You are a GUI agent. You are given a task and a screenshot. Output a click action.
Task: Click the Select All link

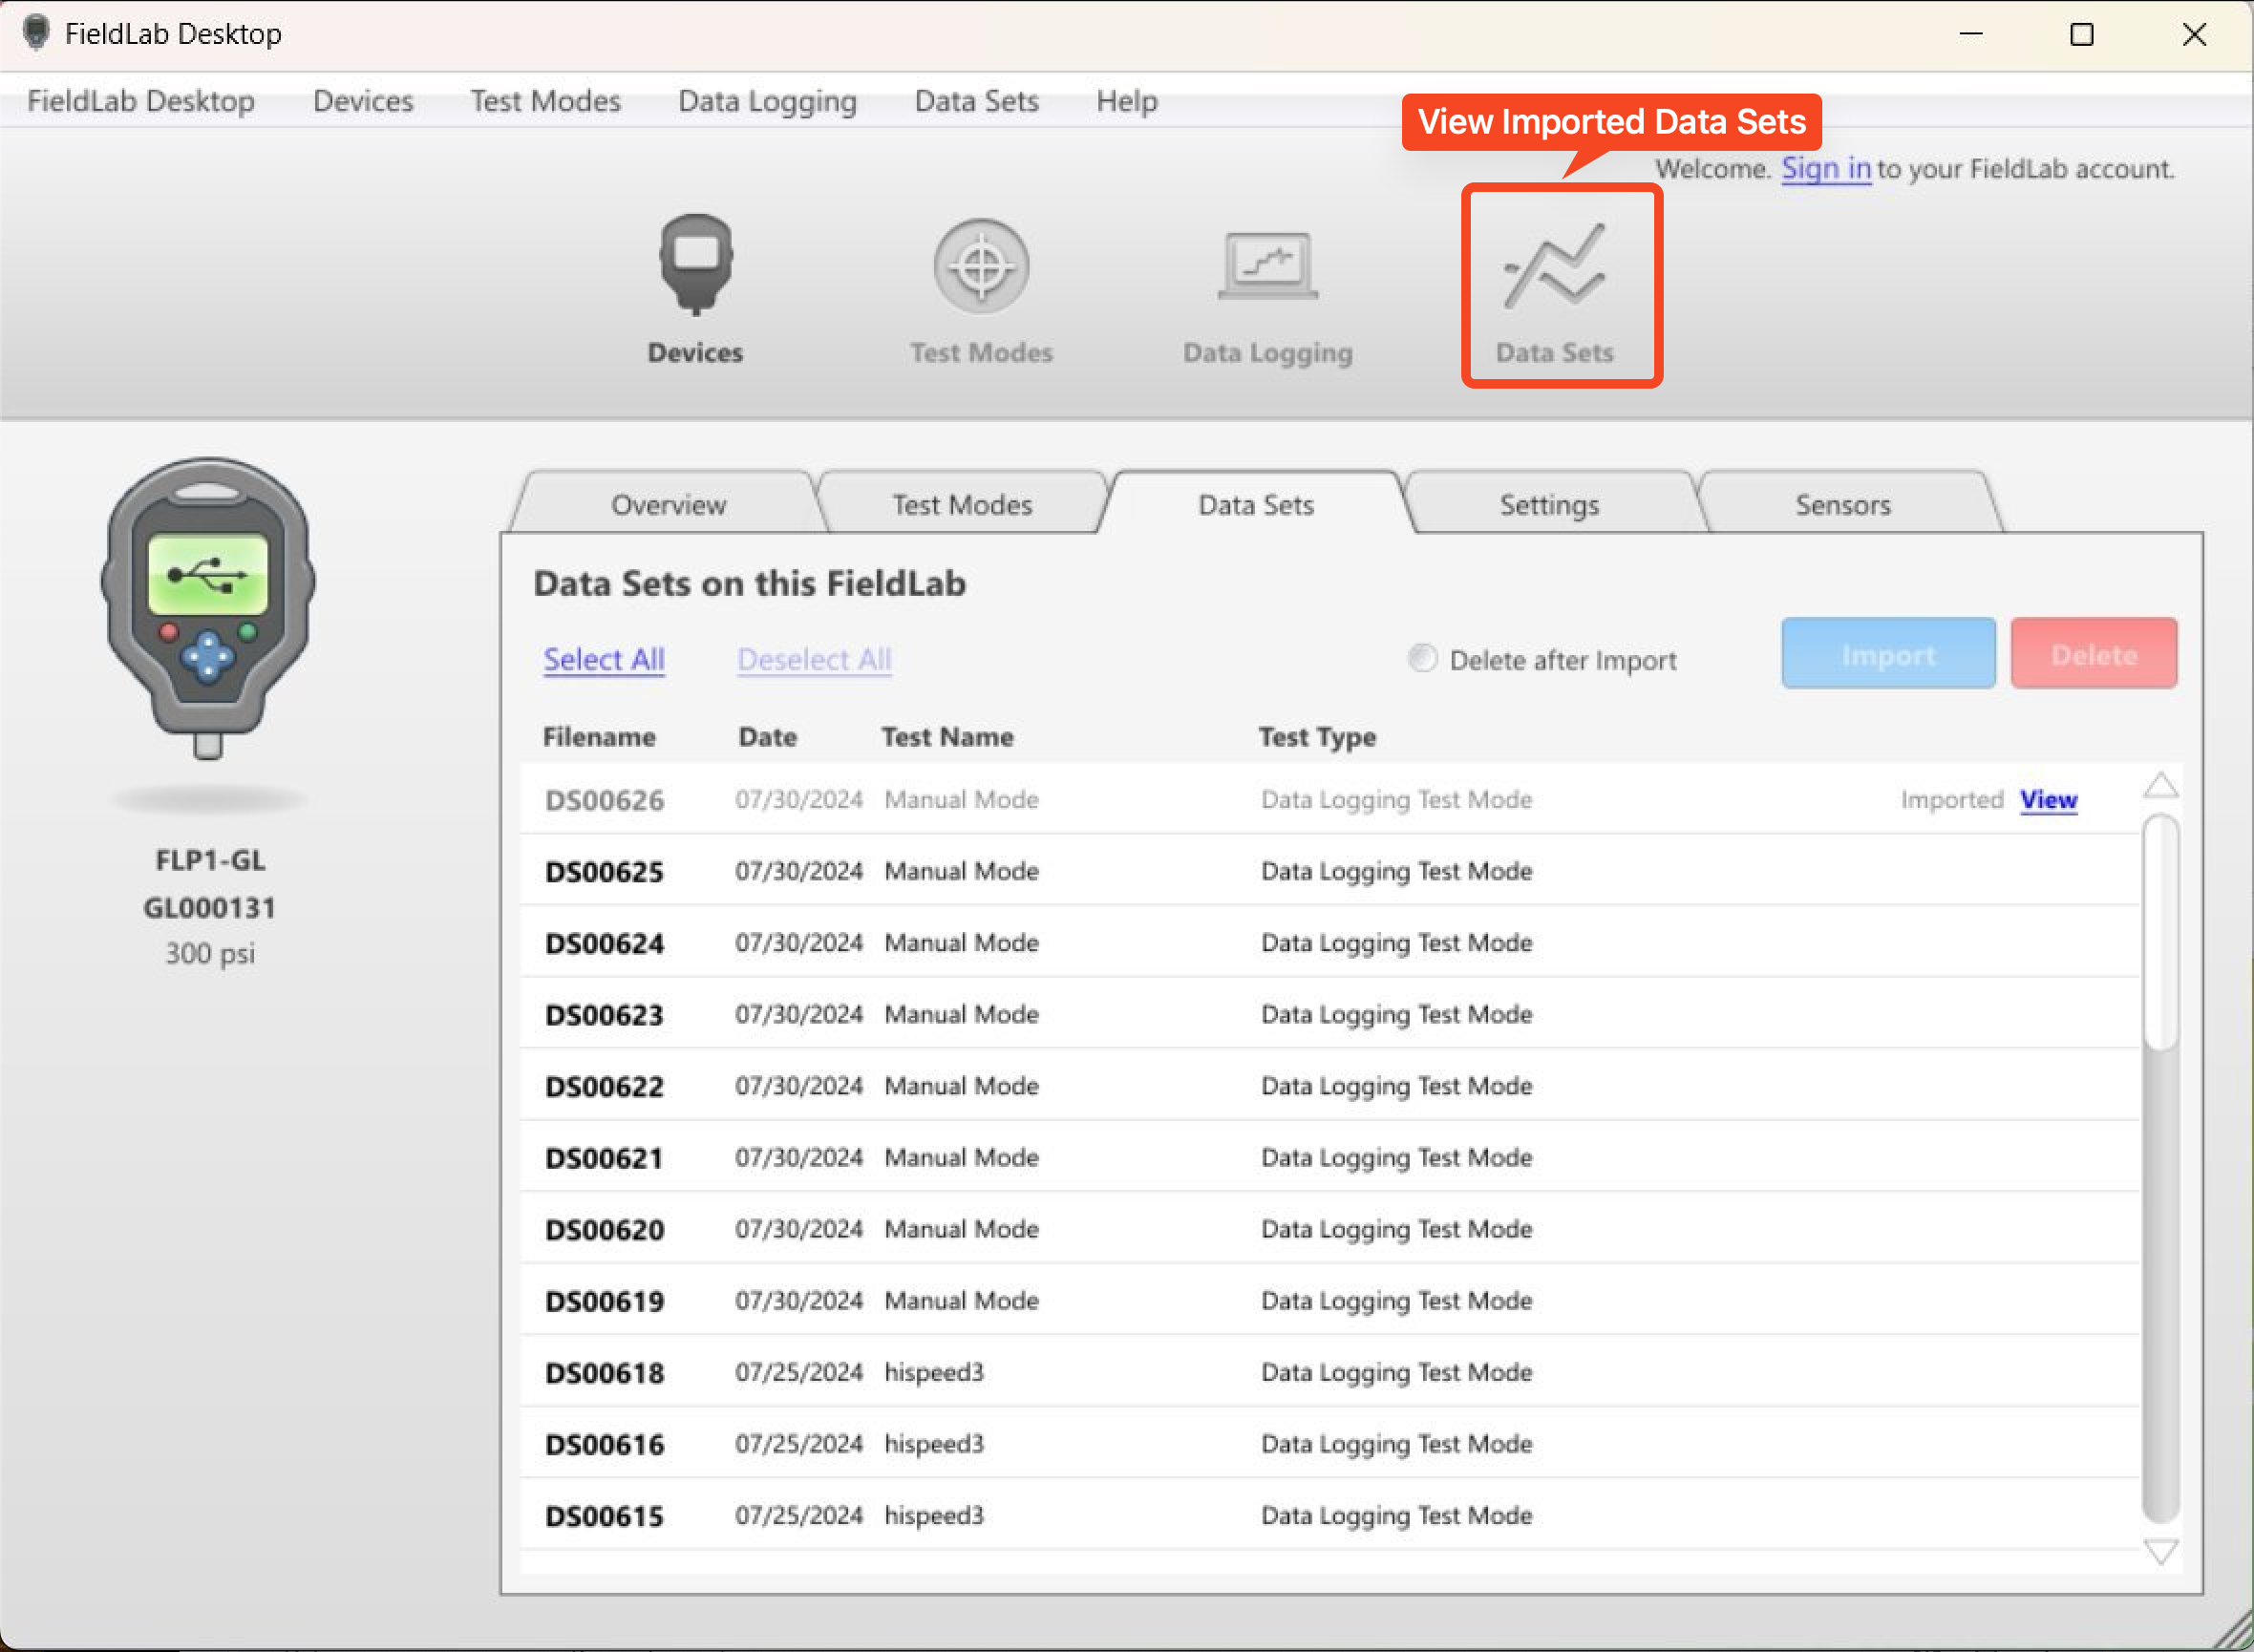coord(604,659)
